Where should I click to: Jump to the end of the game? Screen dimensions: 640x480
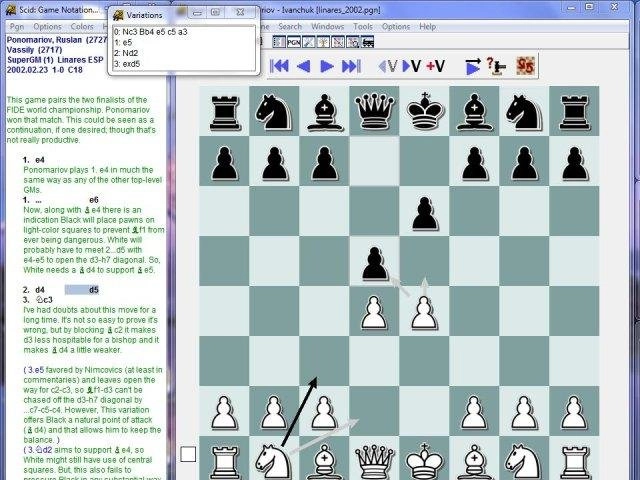tap(351, 66)
